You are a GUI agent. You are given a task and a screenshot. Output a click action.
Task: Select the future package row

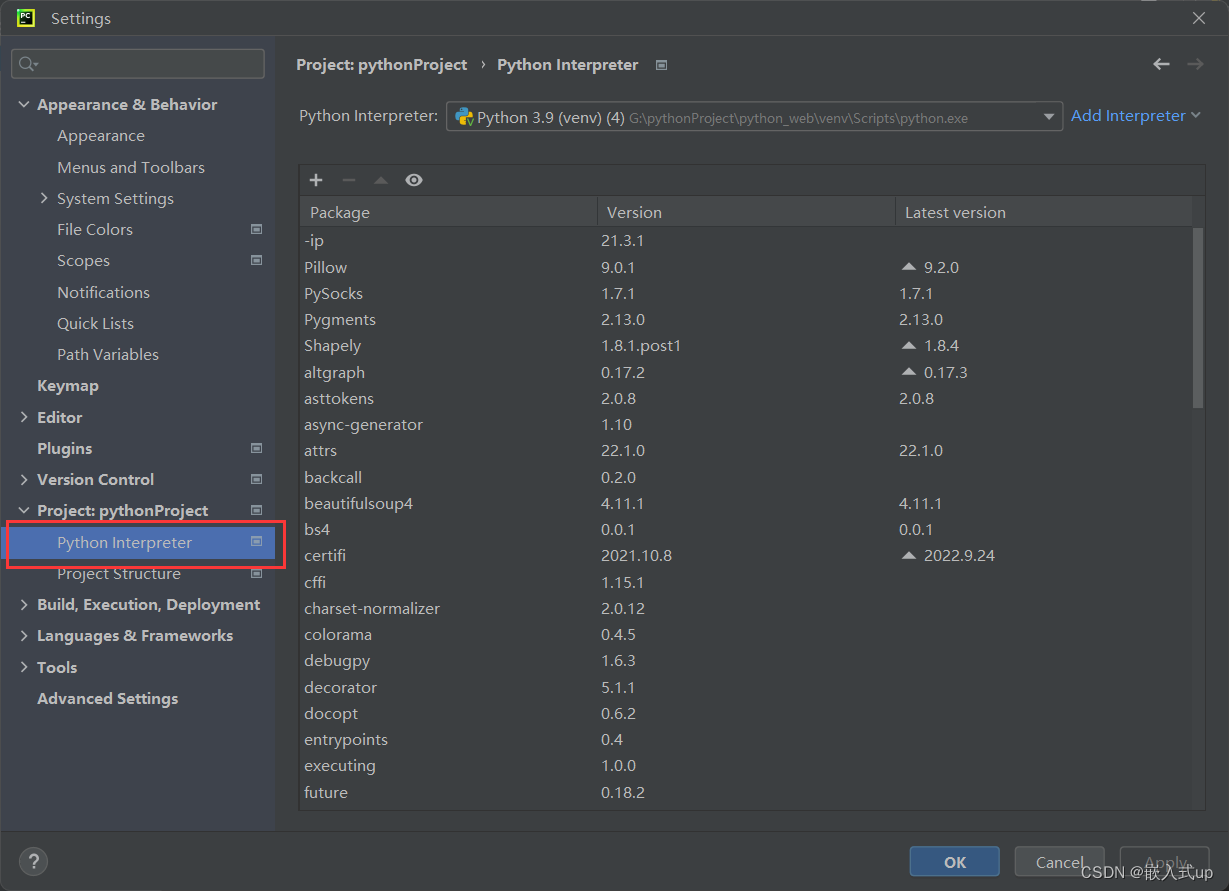pos(746,792)
